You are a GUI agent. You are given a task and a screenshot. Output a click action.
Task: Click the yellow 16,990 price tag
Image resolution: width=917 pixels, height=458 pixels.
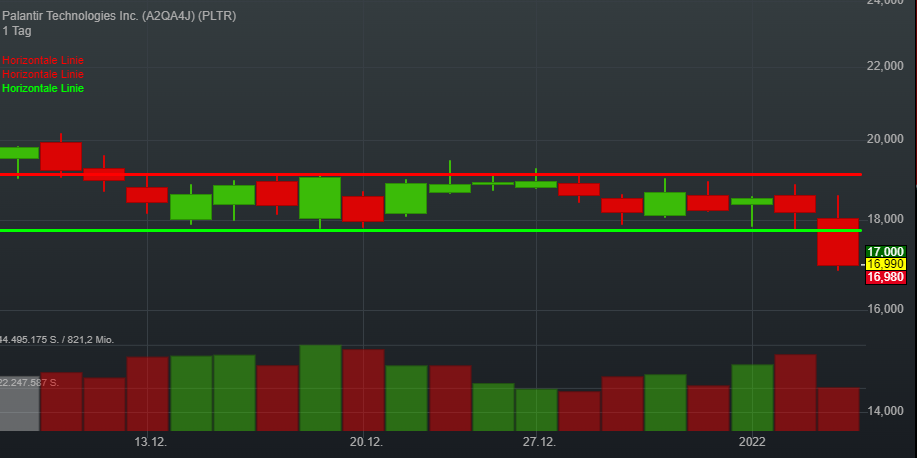885,264
